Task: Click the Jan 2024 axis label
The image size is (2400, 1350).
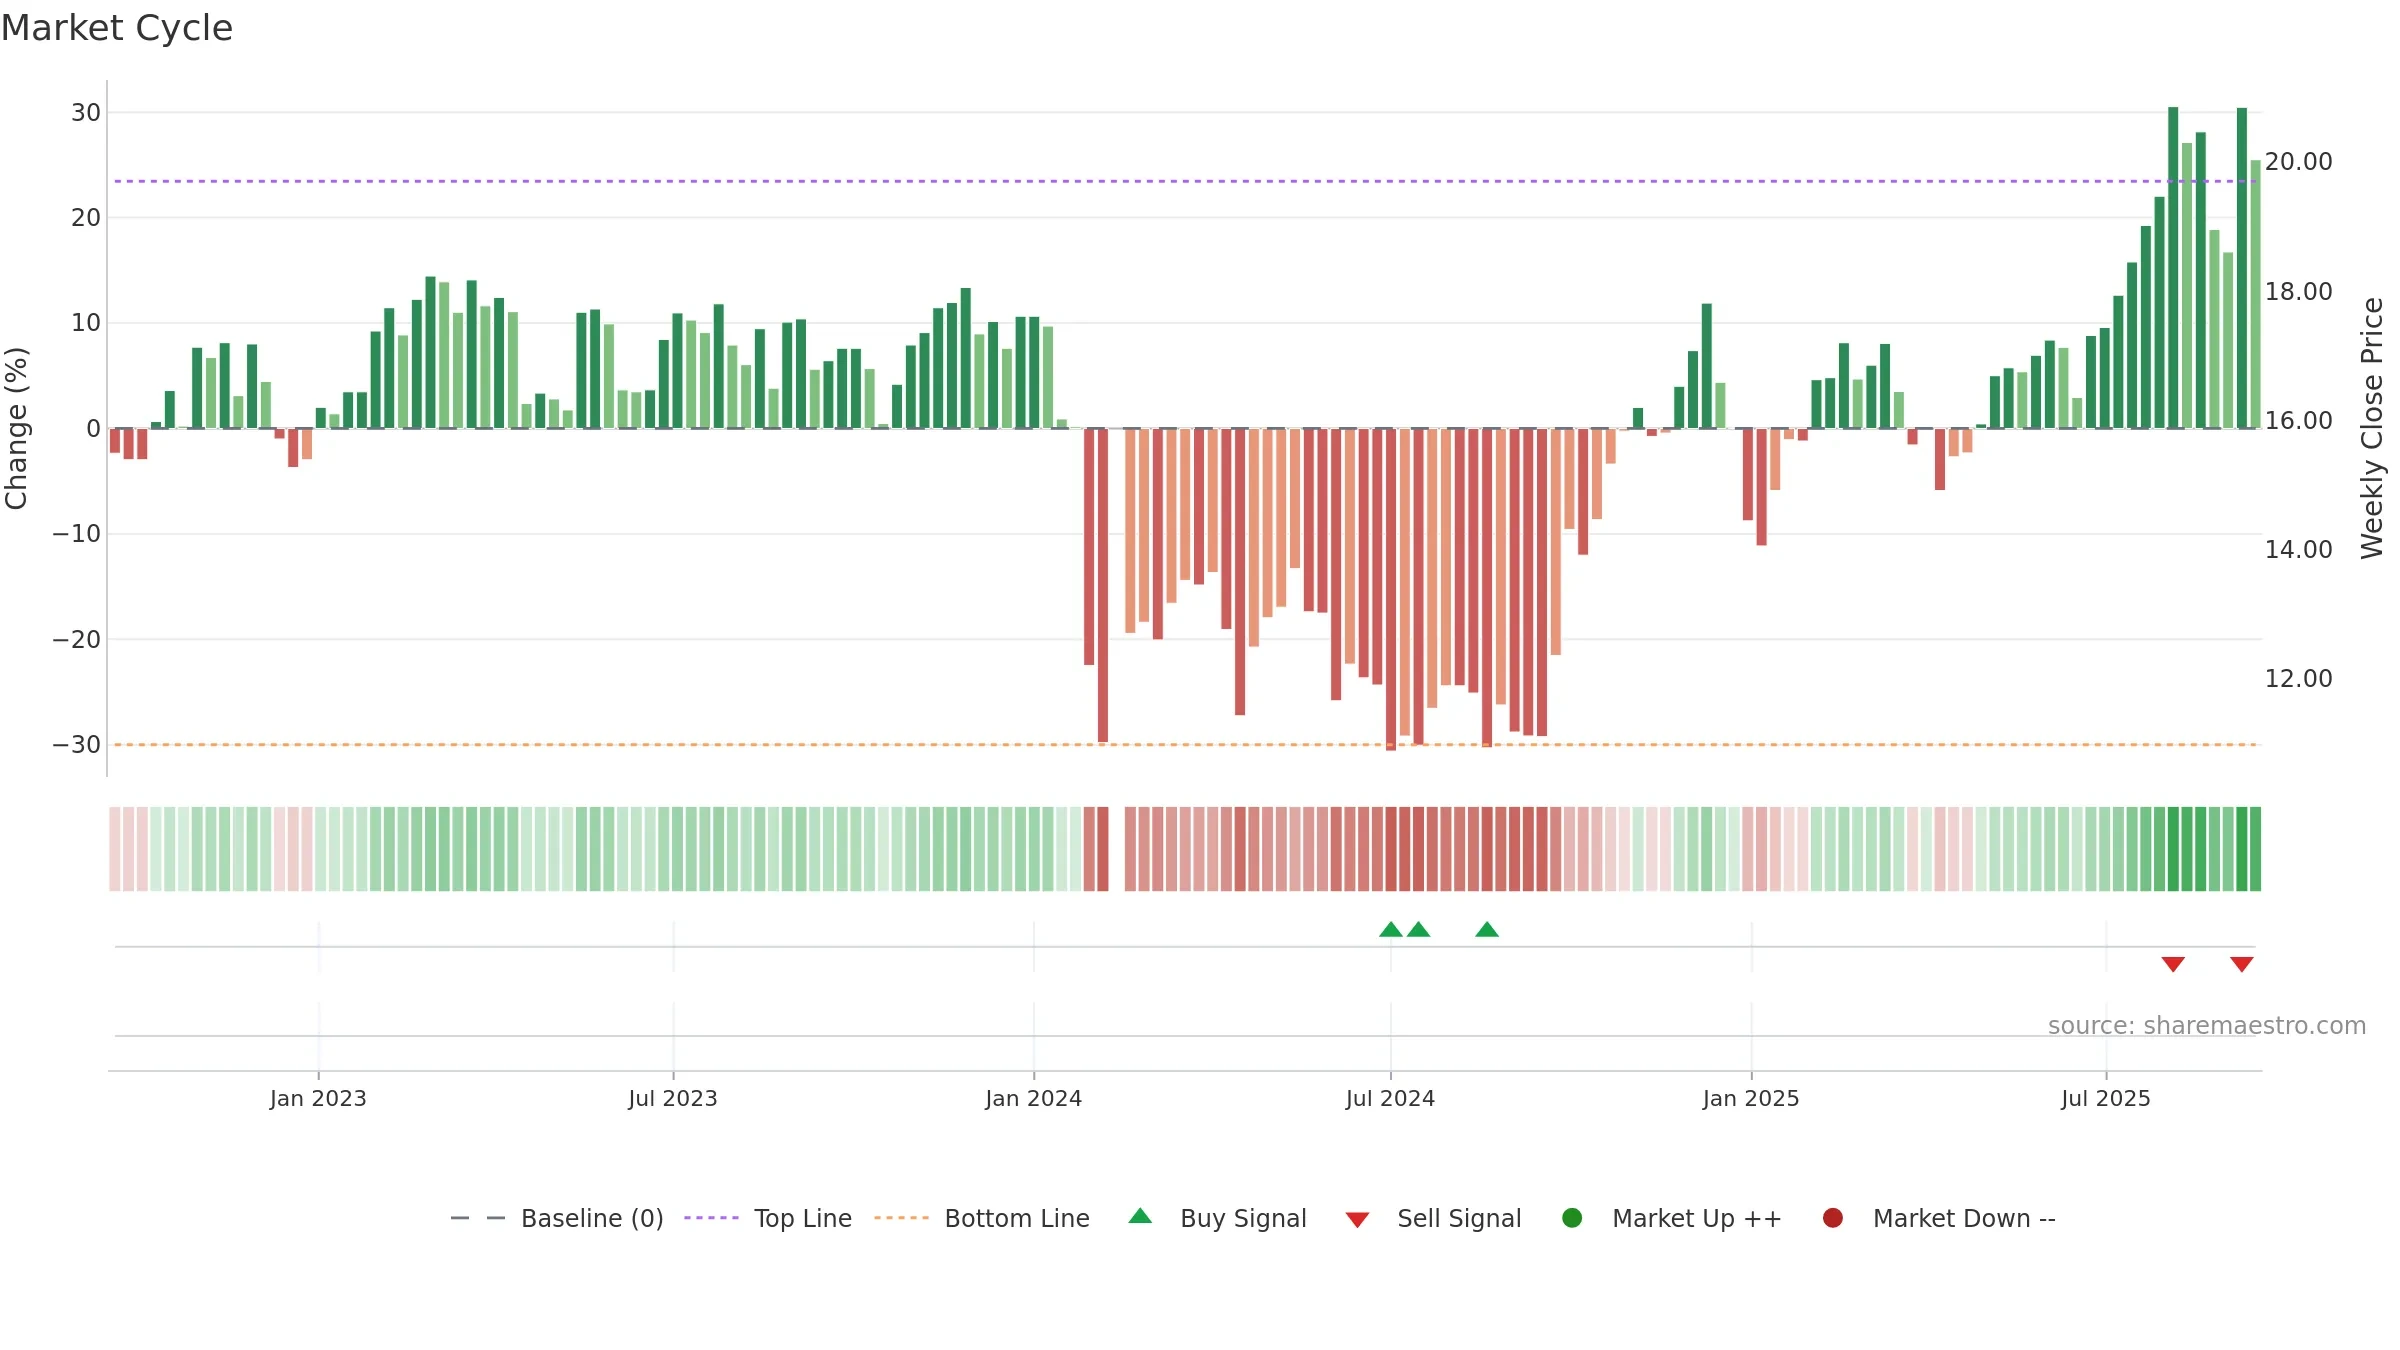Action: pyautogui.click(x=1033, y=1098)
